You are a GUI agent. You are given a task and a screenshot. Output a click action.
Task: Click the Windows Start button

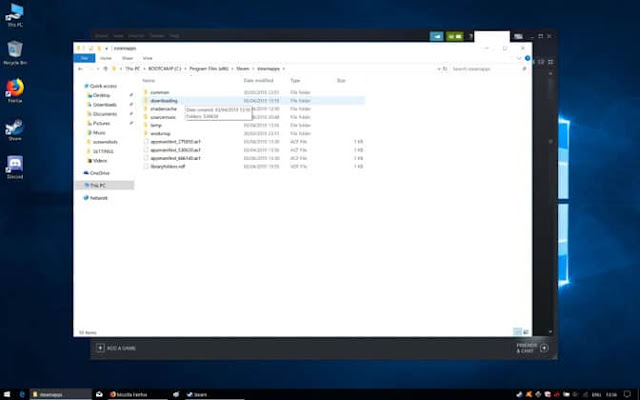pyautogui.click(x=7, y=394)
